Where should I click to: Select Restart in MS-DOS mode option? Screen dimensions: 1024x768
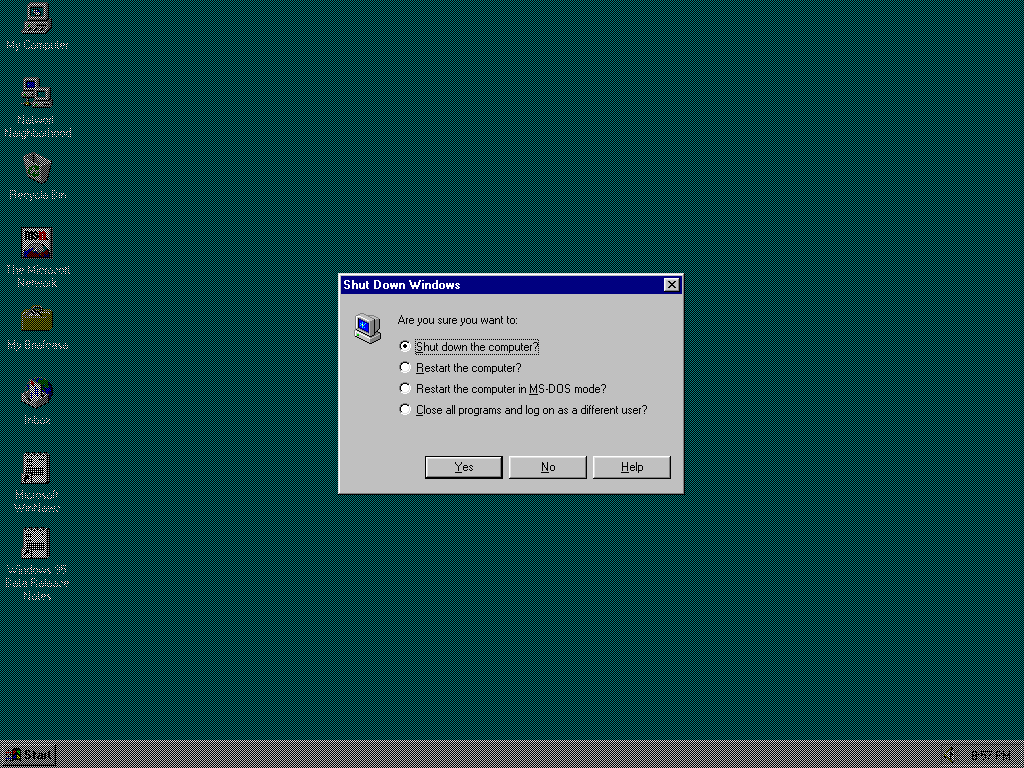pyautogui.click(x=503, y=389)
